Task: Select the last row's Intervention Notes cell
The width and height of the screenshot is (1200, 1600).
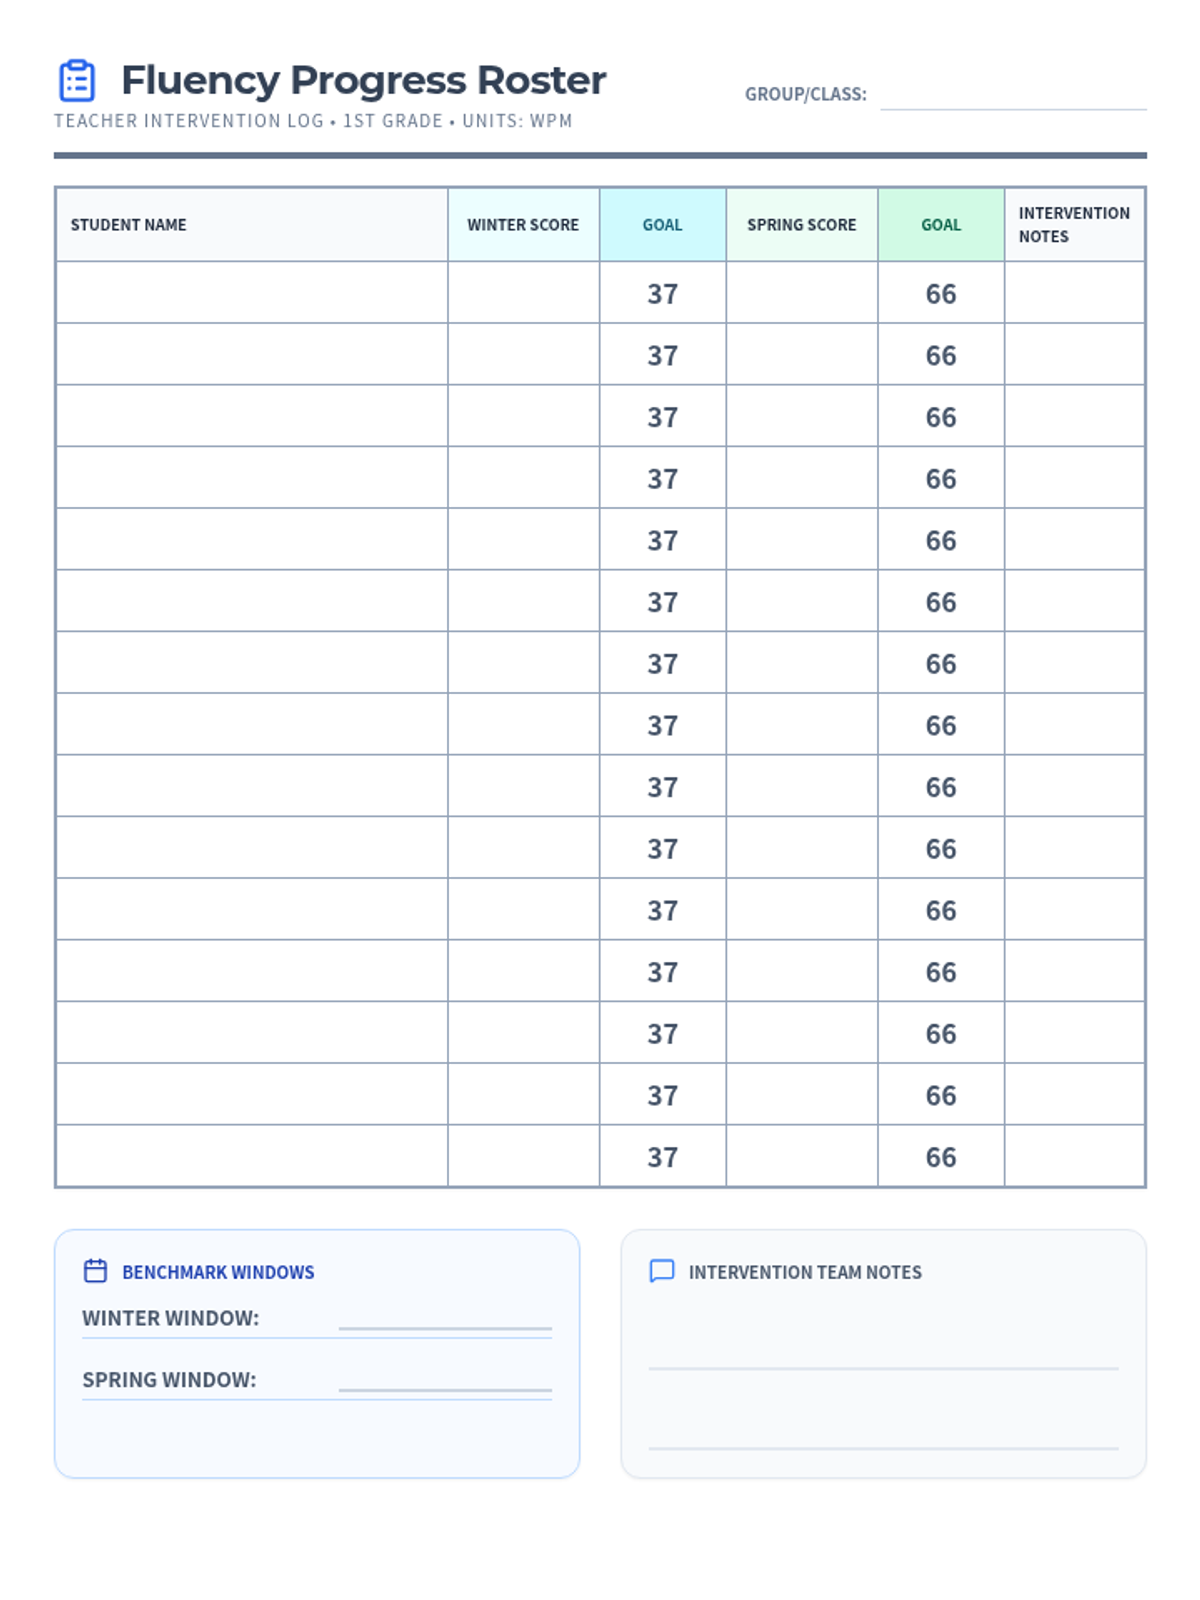Action: (x=1074, y=1157)
